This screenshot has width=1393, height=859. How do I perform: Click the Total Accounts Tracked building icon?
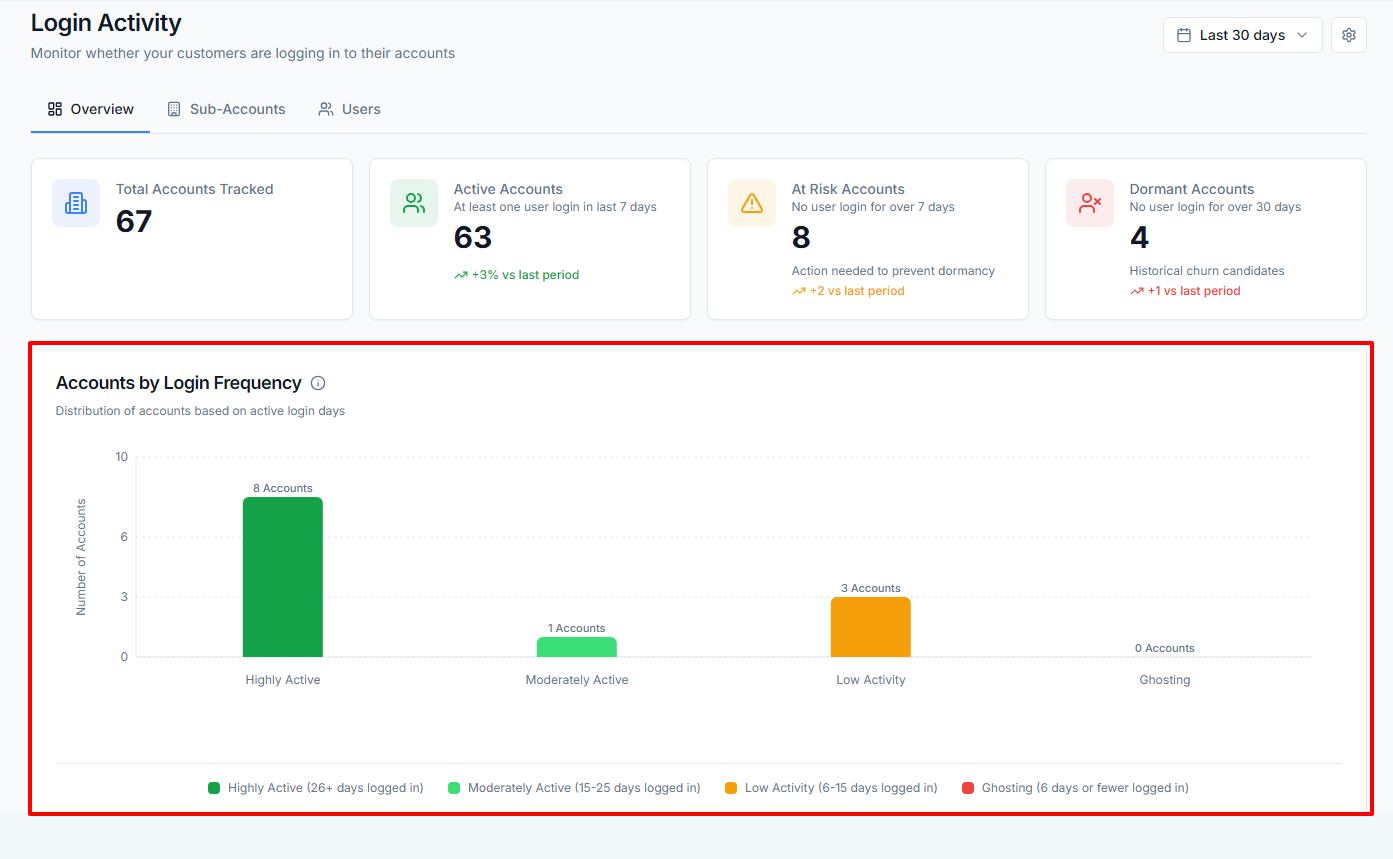click(76, 203)
